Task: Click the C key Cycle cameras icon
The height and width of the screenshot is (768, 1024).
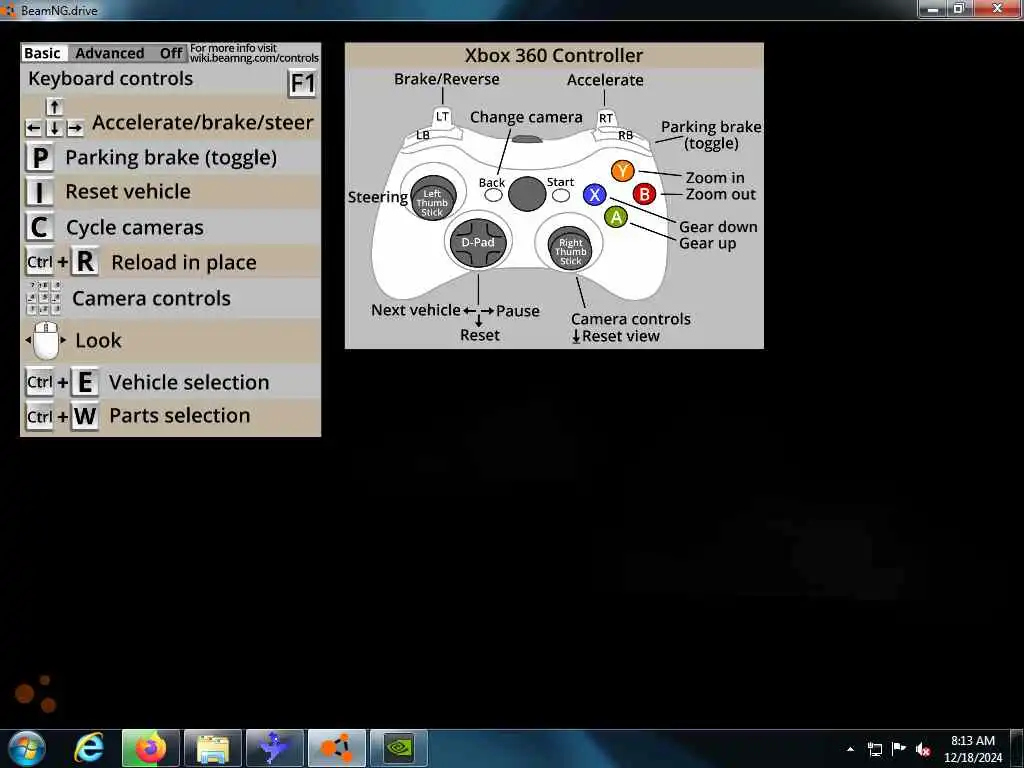Action: pos(40,227)
